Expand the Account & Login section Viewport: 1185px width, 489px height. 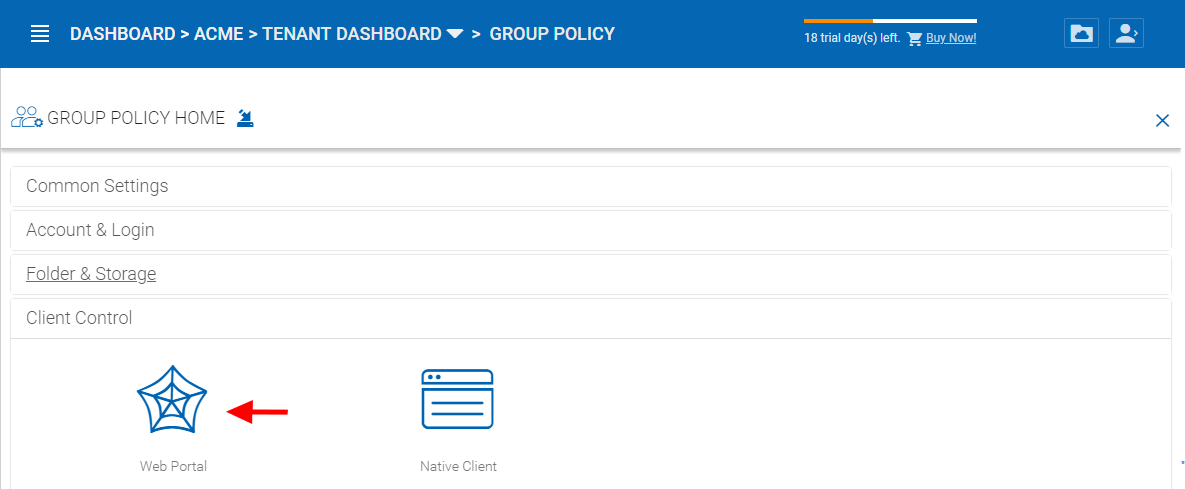591,230
